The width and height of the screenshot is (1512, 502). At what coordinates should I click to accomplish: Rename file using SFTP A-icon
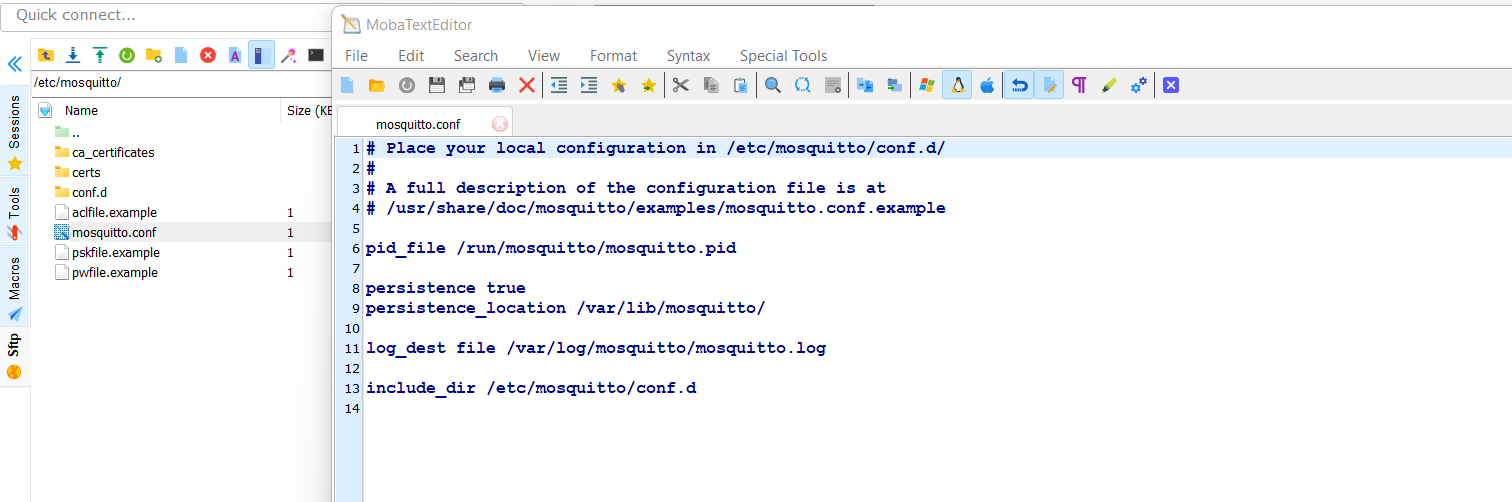tap(235, 55)
